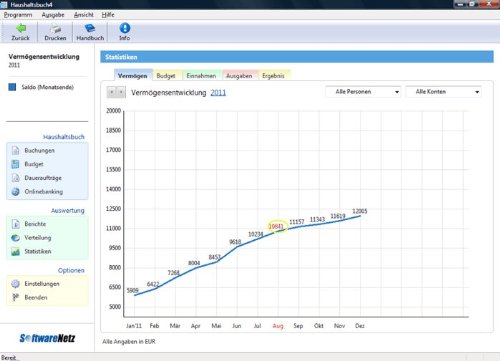Click the Zurück green arrow icon
Viewport: 500px width, 361px height.
(x=21, y=28)
